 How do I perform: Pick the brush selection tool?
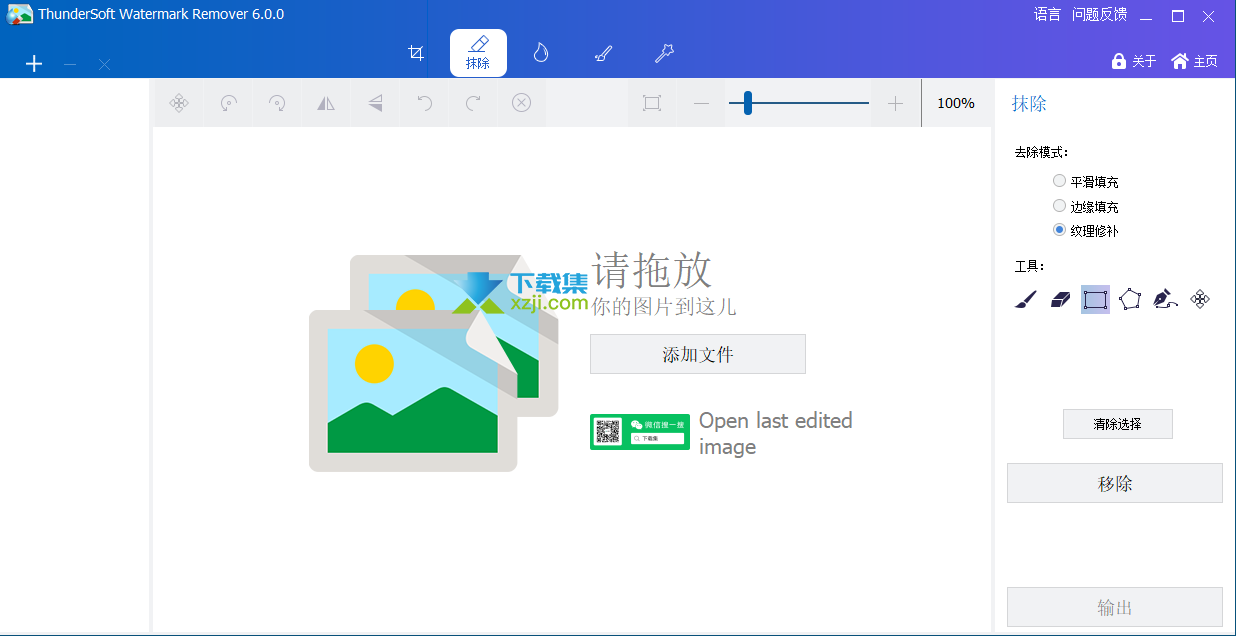point(1025,299)
